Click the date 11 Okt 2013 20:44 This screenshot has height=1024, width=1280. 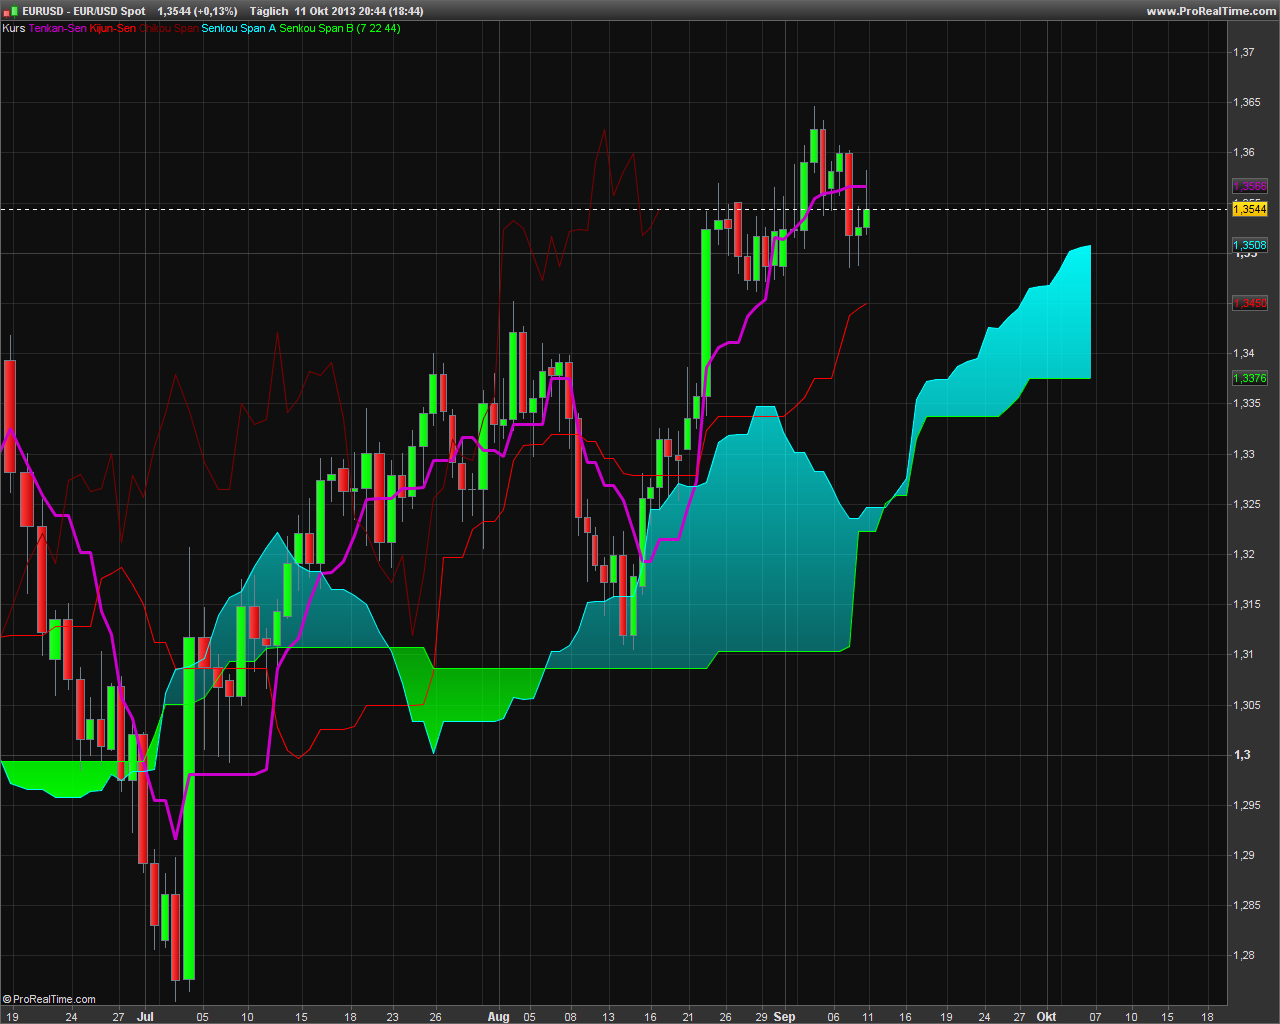pyautogui.click(x=340, y=11)
